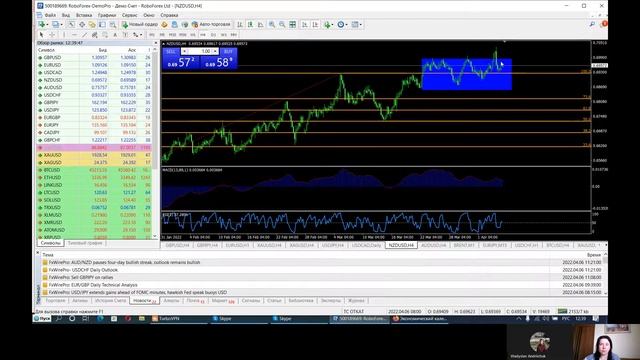This screenshot has width=640, height=360.
Task: Open the Вид menu
Action: point(66,15)
